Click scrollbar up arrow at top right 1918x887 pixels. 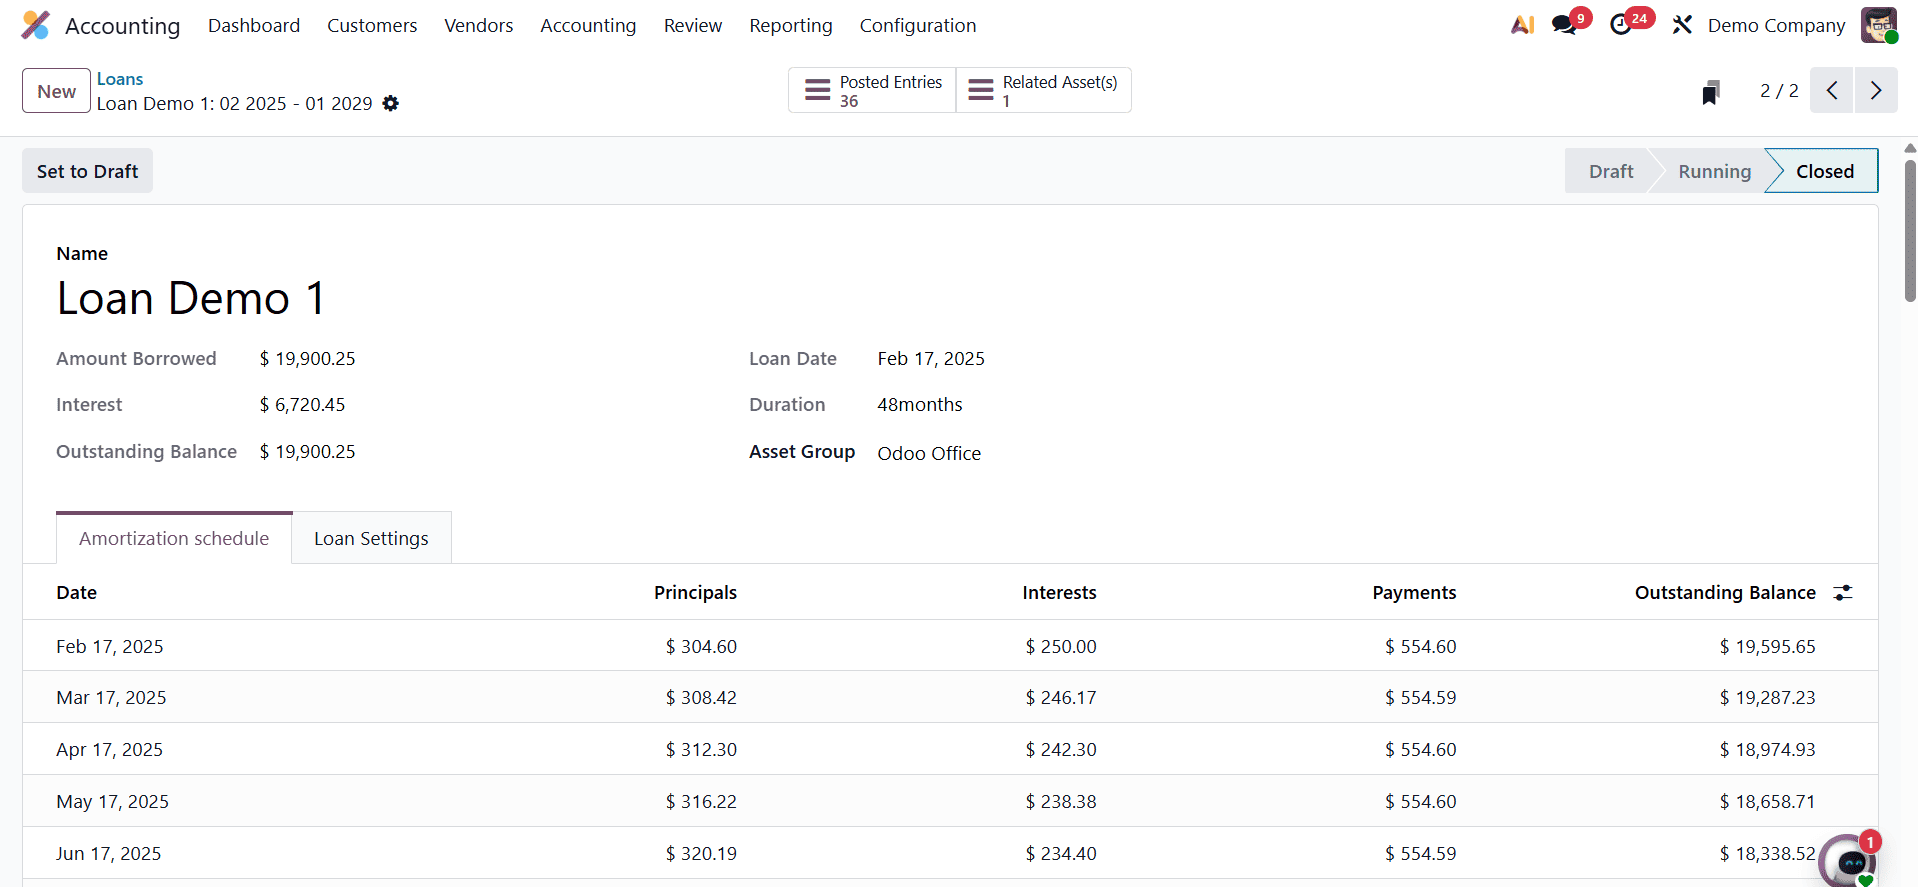point(1910,148)
